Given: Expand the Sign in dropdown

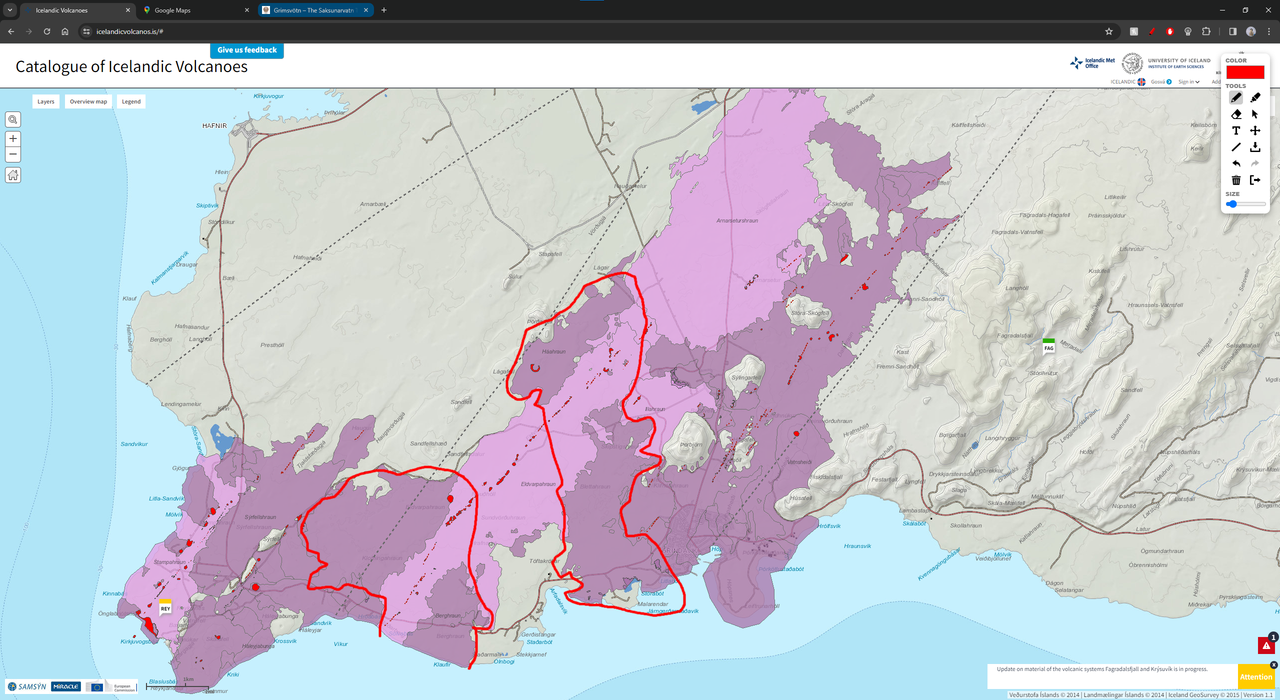Looking at the screenshot, I should click(x=1189, y=82).
